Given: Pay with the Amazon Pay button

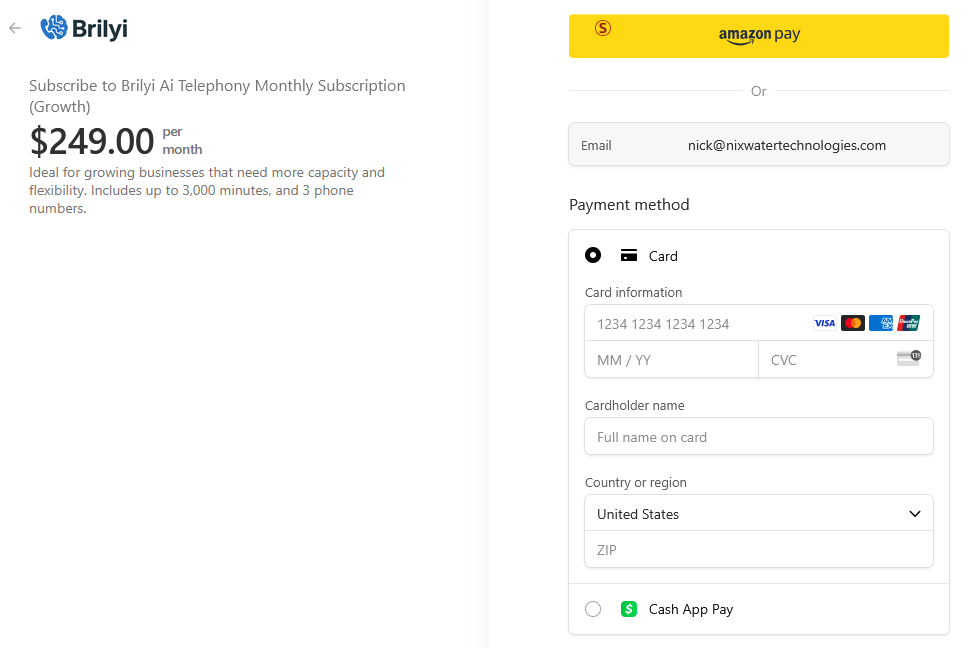Looking at the screenshot, I should click(x=759, y=36).
